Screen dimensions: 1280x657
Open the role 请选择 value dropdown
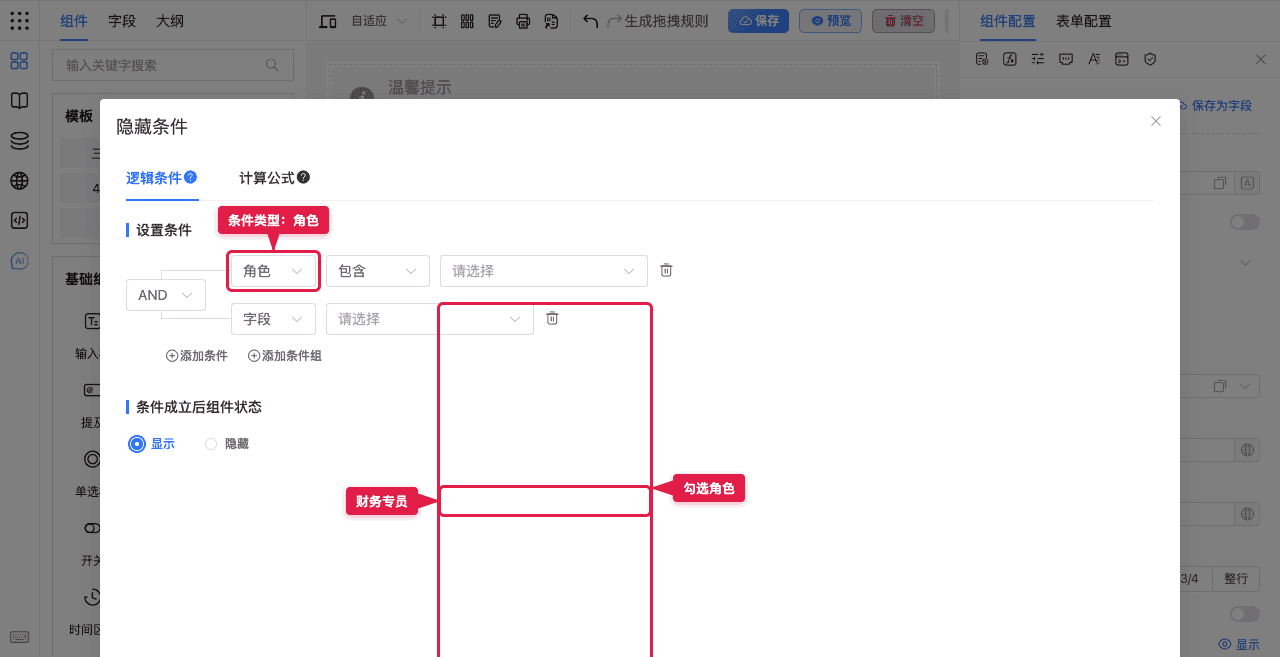(544, 271)
